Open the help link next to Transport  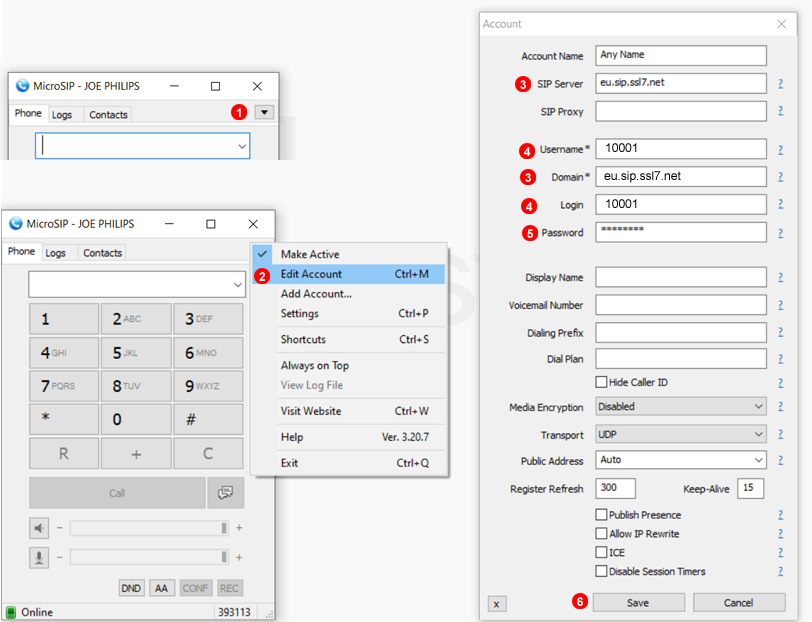[x=780, y=434]
